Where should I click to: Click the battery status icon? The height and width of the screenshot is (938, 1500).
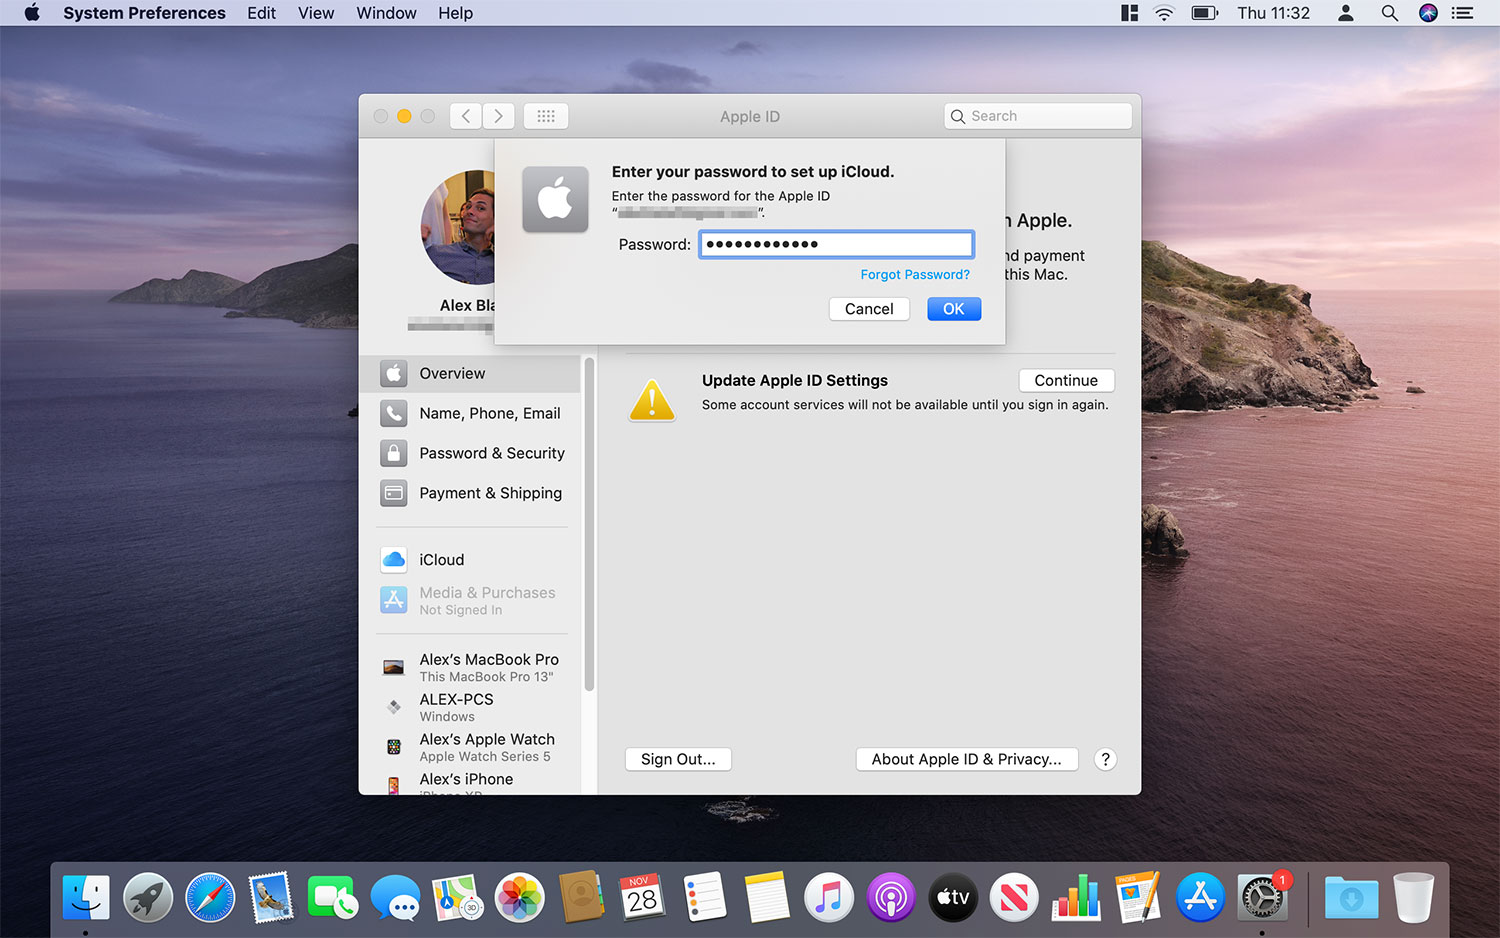click(x=1204, y=13)
